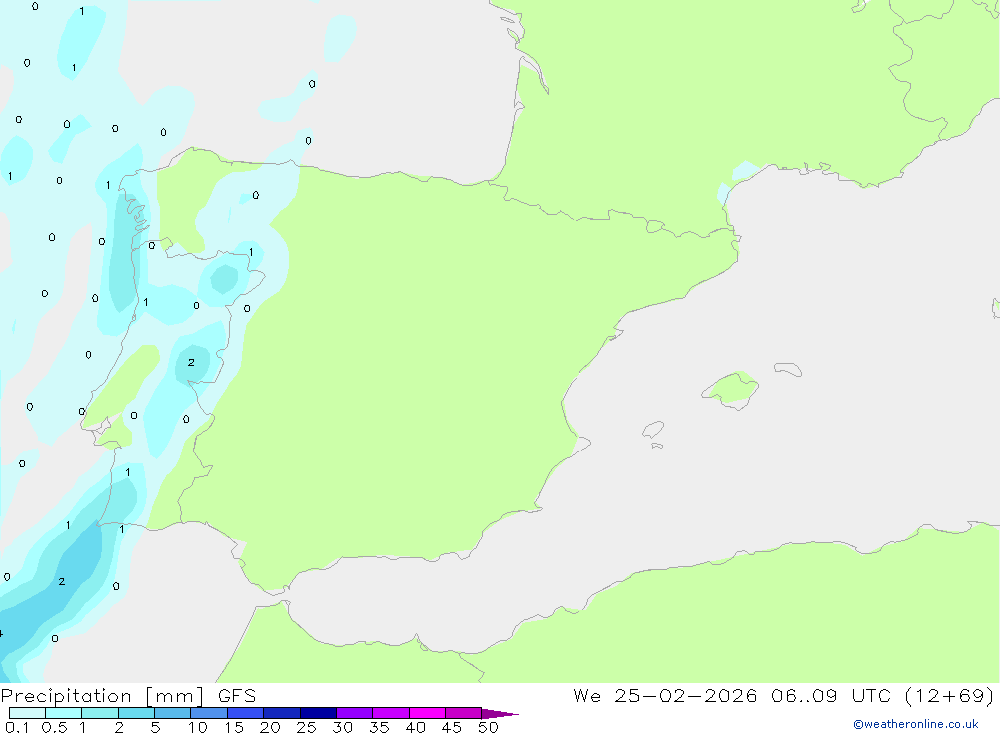Click the 'We 25-02-2026' date text
This screenshot has width=1000, height=733.
tap(665, 695)
